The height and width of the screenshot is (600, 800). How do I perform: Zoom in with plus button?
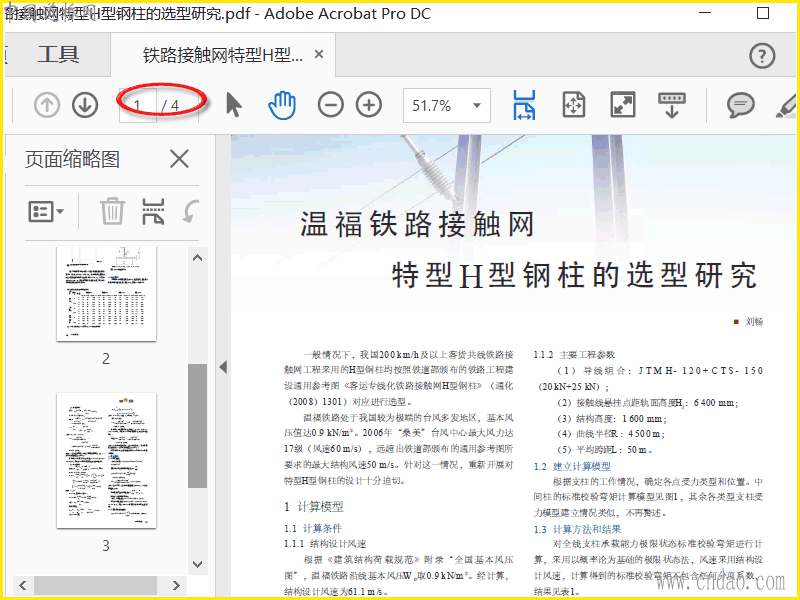tap(369, 105)
